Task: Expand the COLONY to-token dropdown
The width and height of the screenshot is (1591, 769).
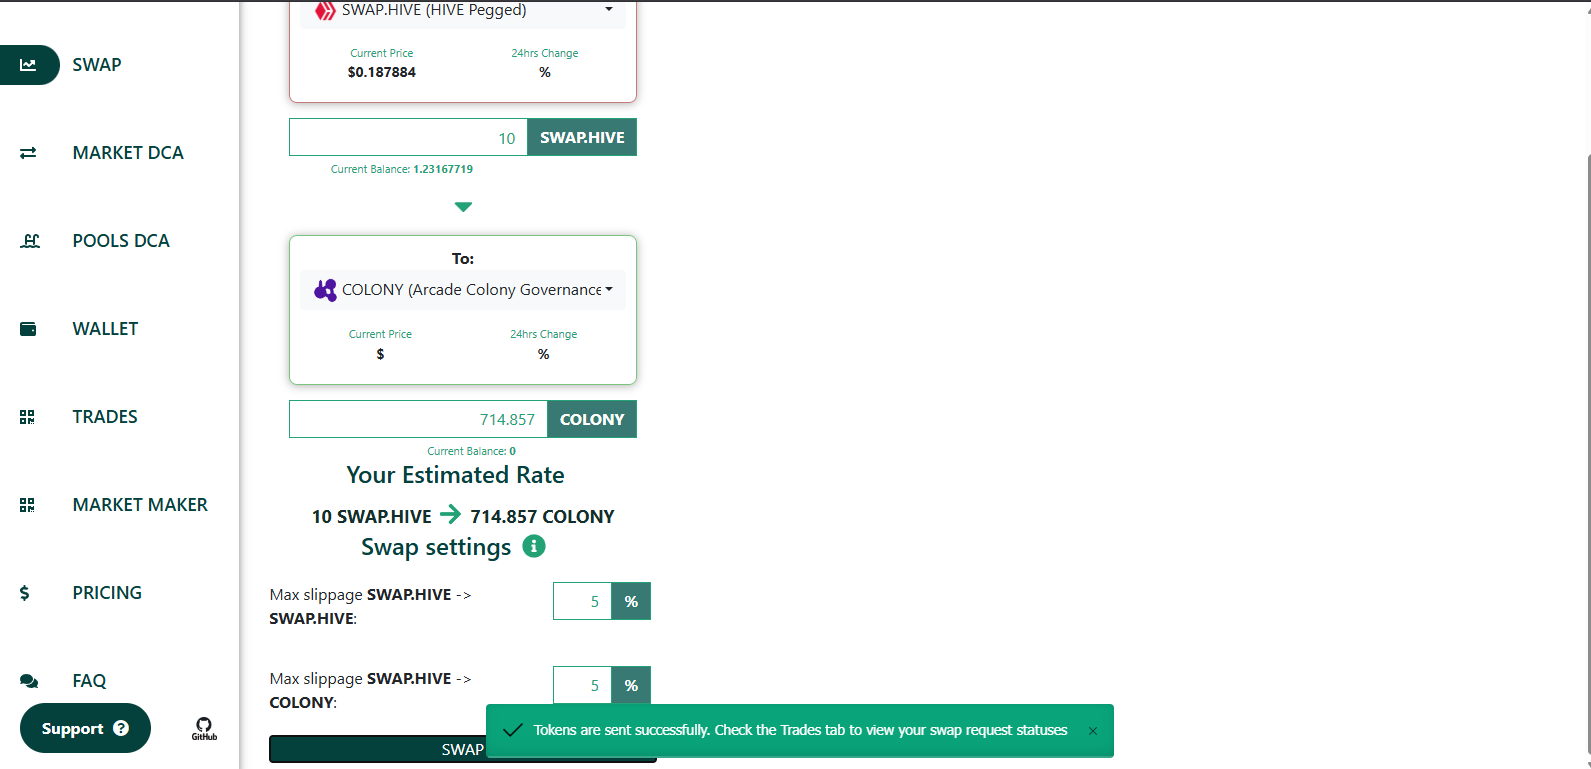Action: (463, 290)
